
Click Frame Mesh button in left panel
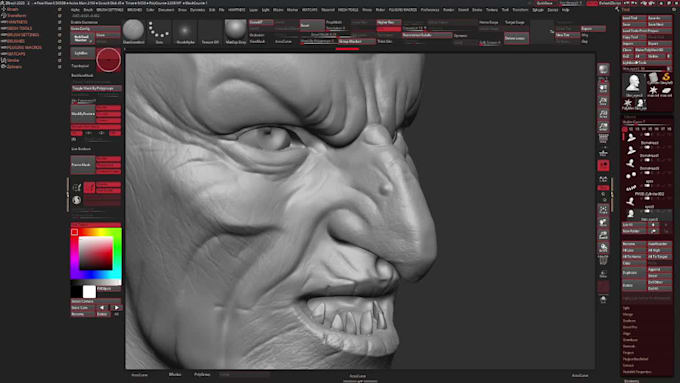[83, 165]
